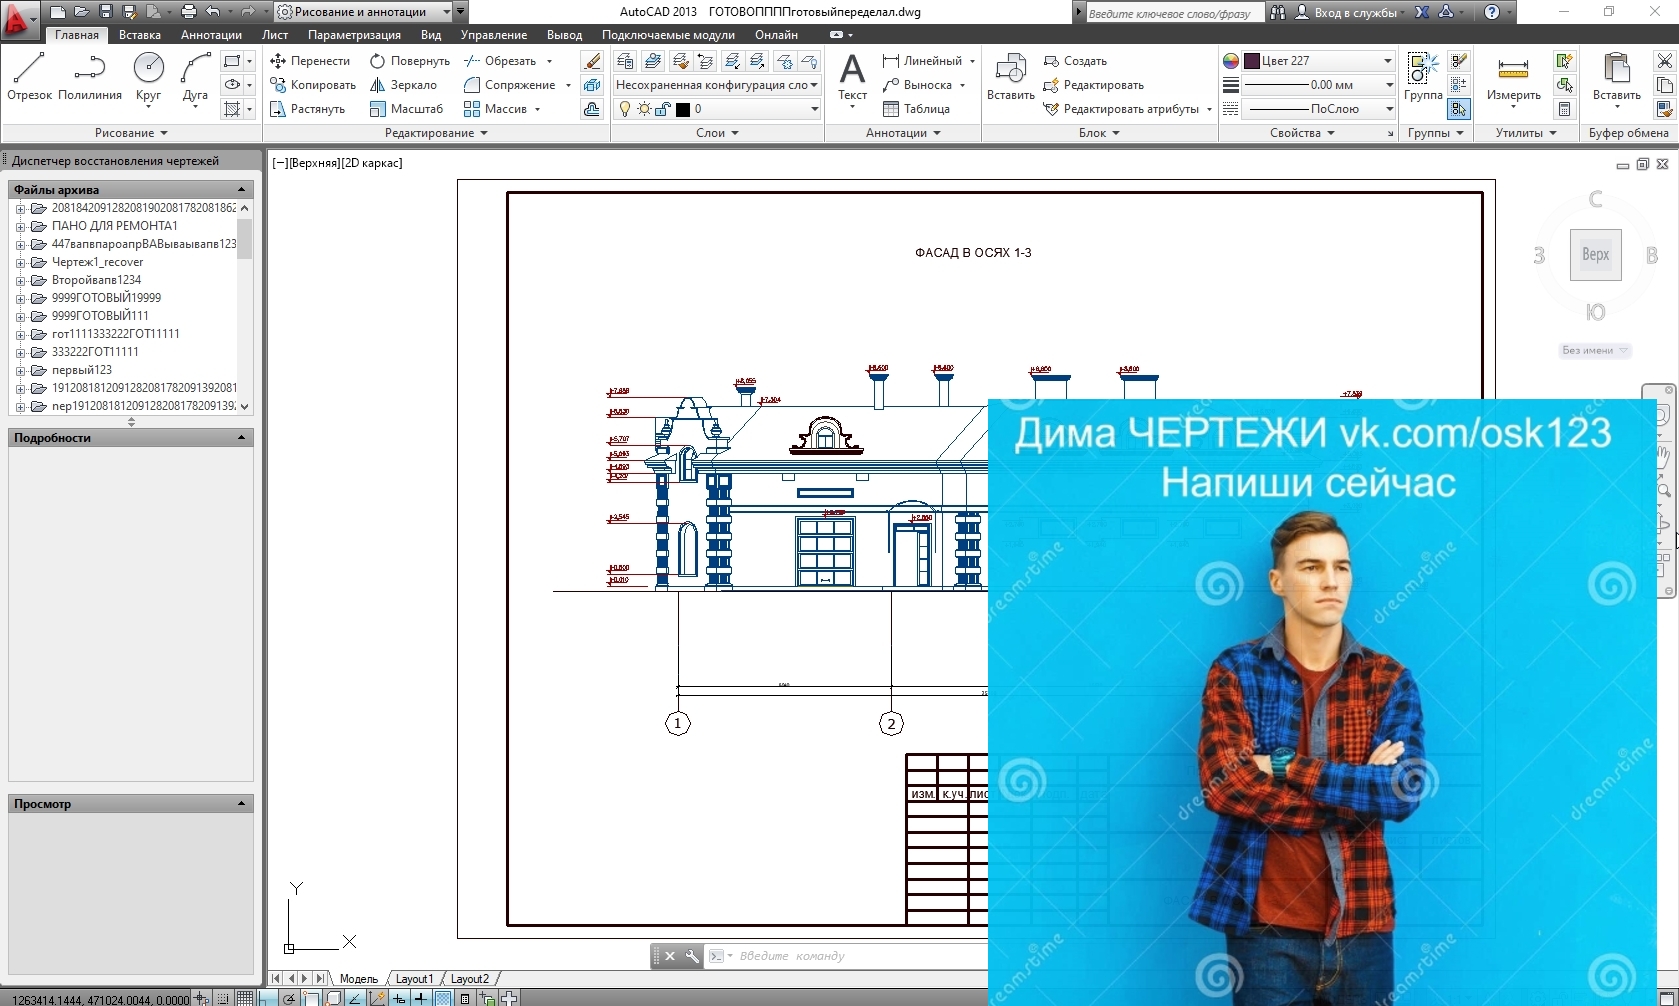Click the Перенести move tool
The height and width of the screenshot is (1006, 1679).
pyautogui.click(x=310, y=61)
